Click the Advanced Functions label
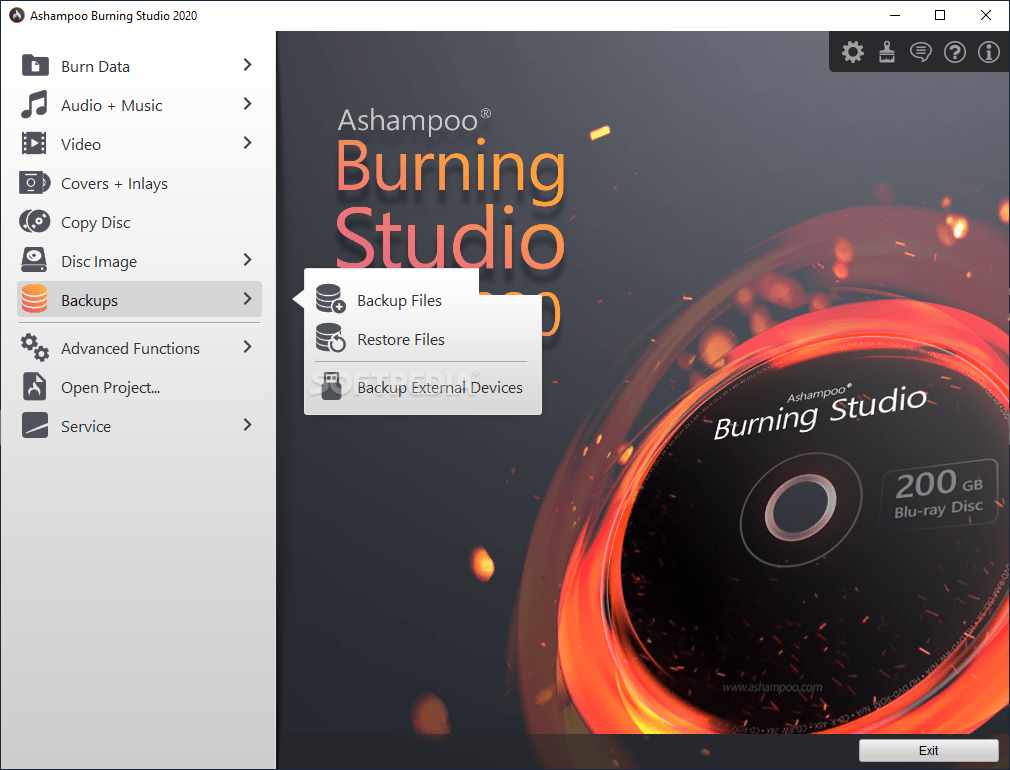Image resolution: width=1010 pixels, height=770 pixels. point(130,348)
